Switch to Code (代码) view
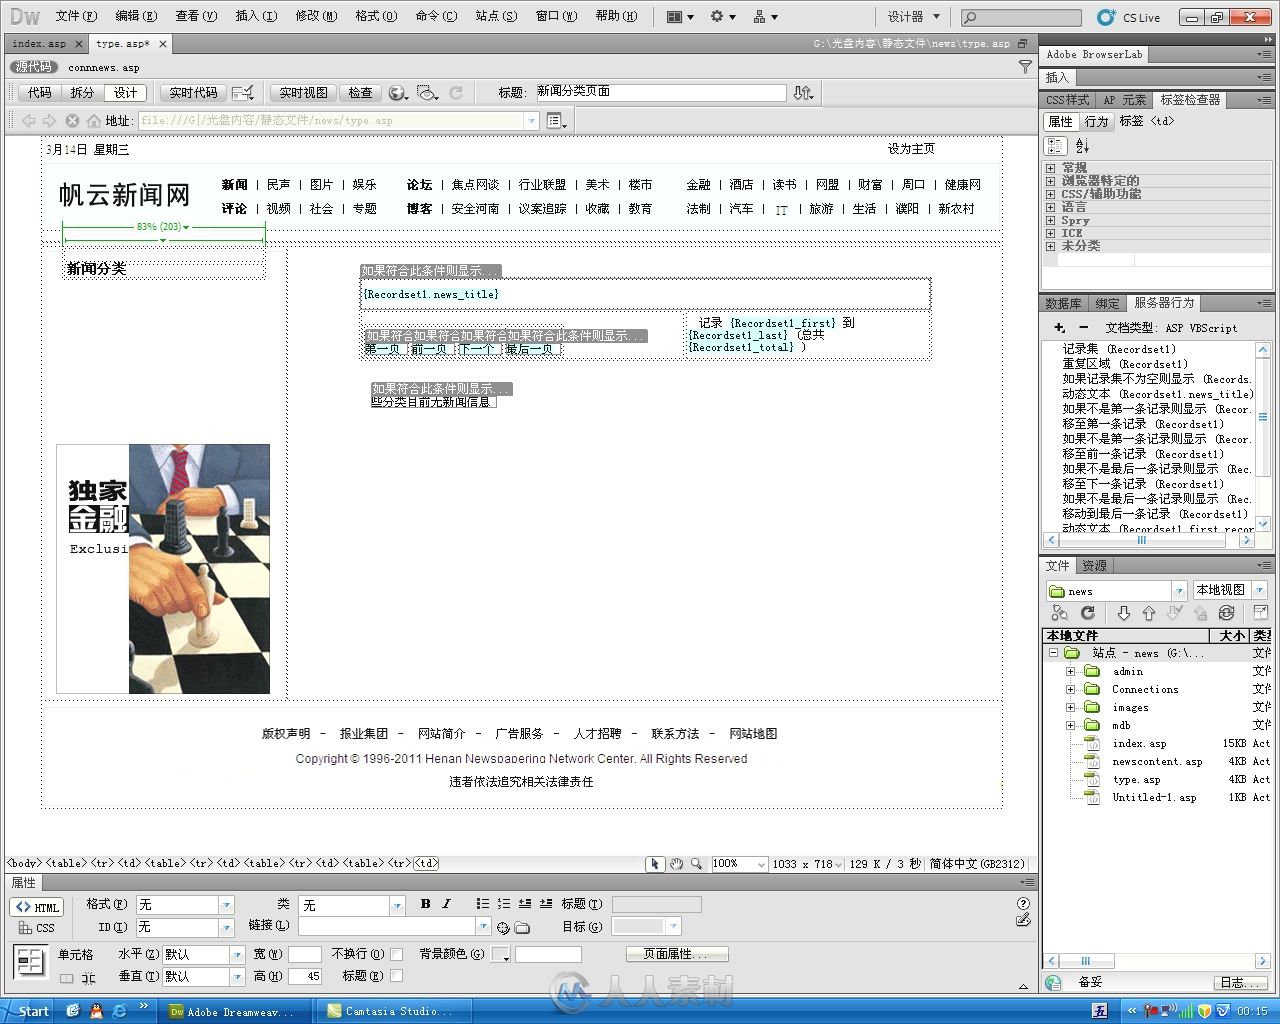The width and height of the screenshot is (1280, 1024). 40,93
